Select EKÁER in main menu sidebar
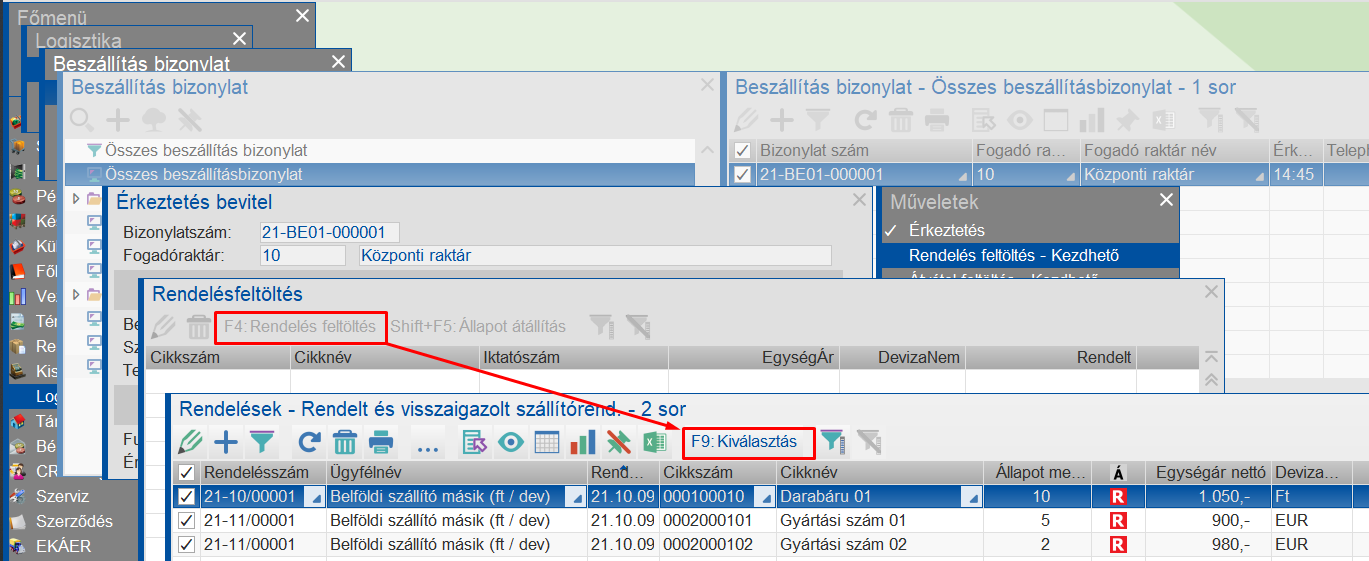Viewport: 1369px width, 561px height. click(x=63, y=546)
